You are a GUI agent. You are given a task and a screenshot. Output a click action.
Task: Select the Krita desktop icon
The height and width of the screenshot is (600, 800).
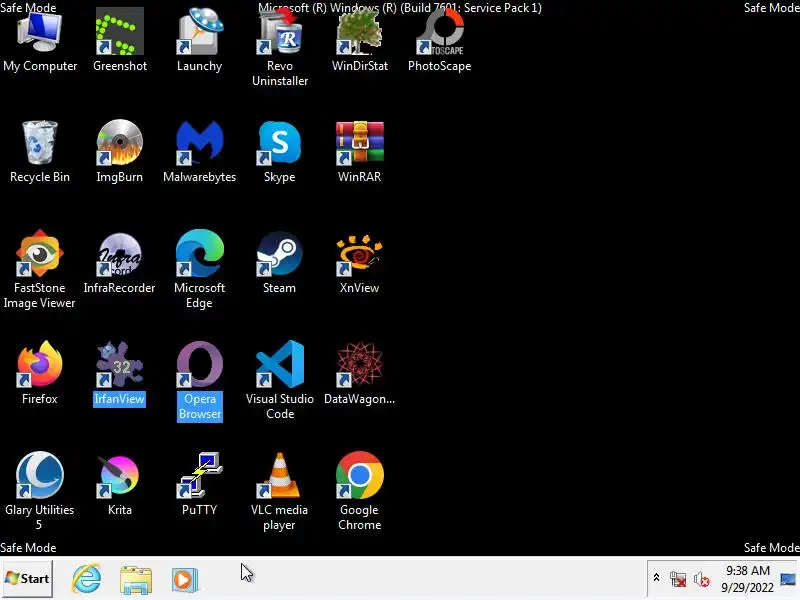click(120, 475)
